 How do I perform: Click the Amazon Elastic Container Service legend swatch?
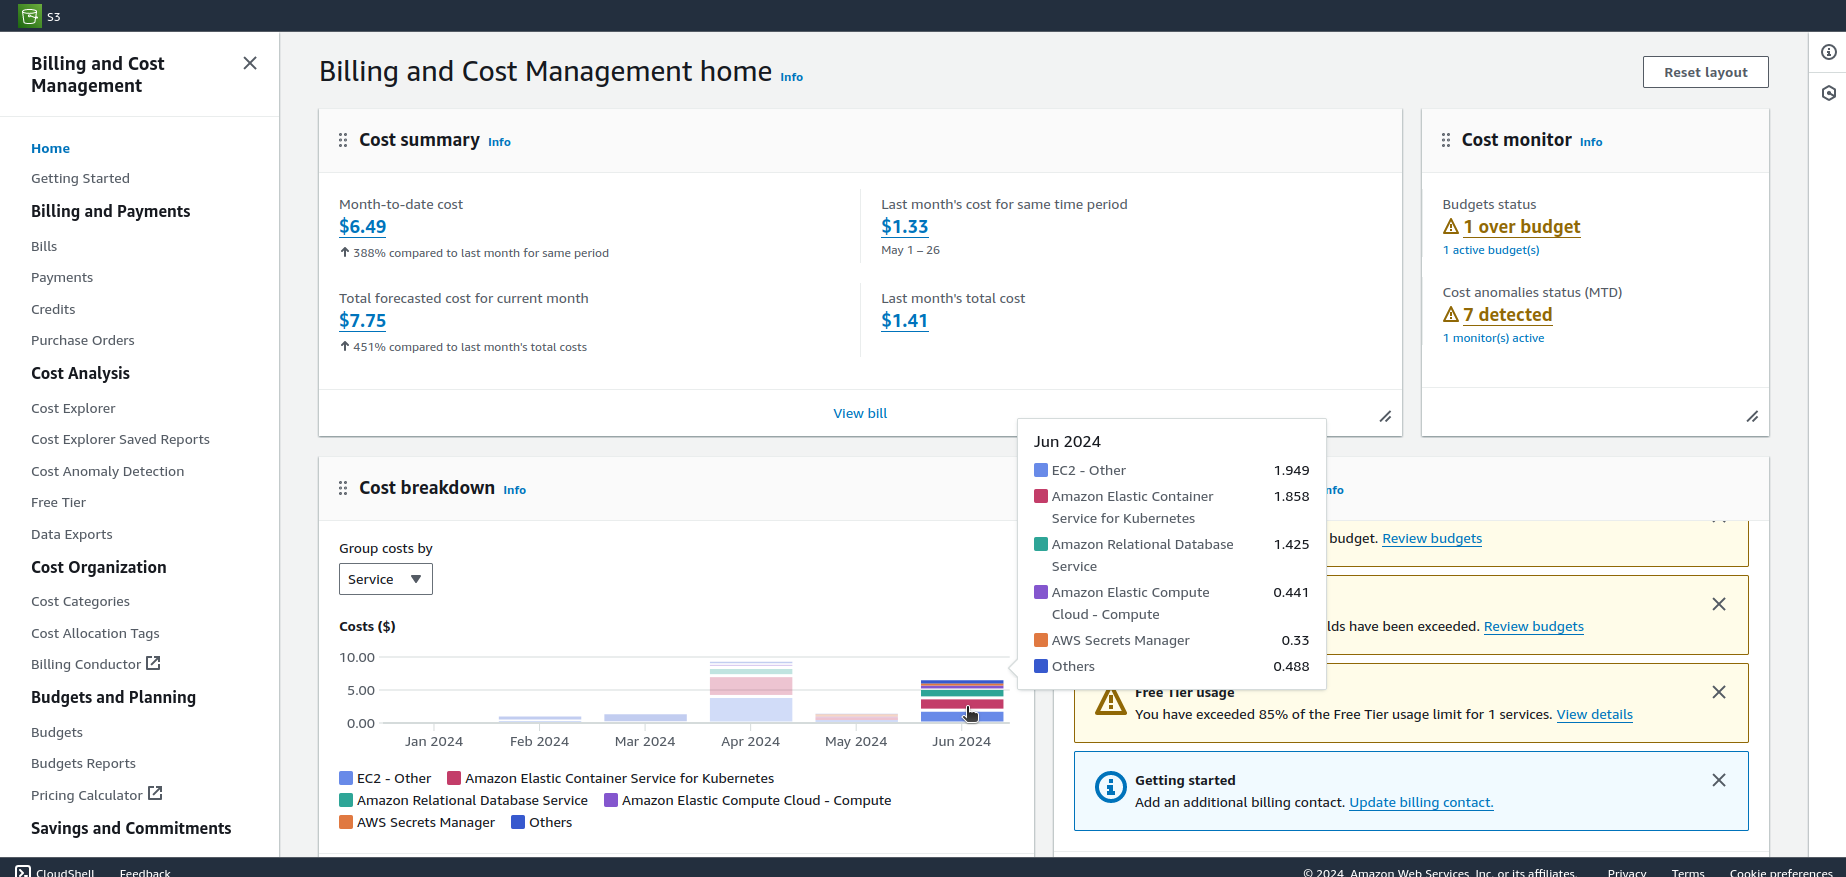(x=454, y=778)
